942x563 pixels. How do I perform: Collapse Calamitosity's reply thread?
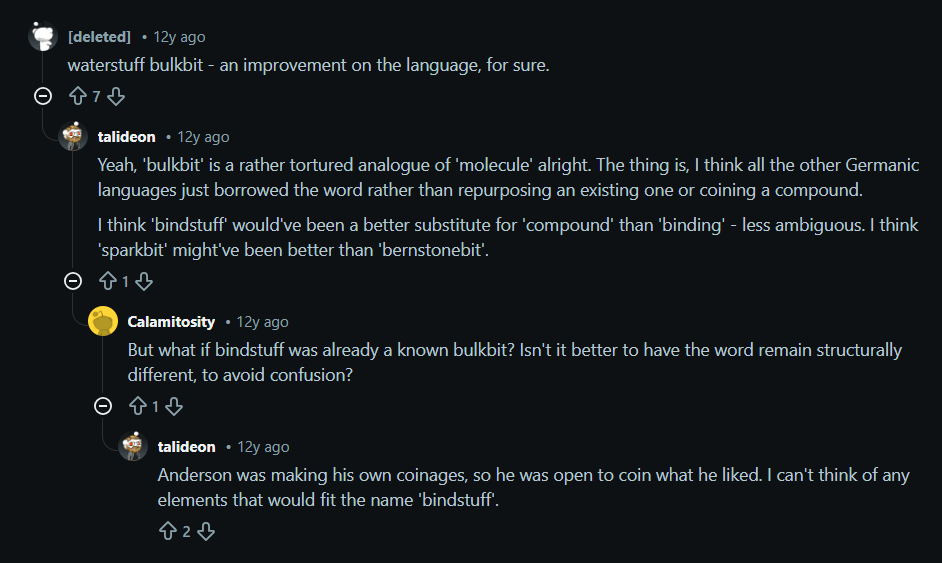pyautogui.click(x=103, y=406)
